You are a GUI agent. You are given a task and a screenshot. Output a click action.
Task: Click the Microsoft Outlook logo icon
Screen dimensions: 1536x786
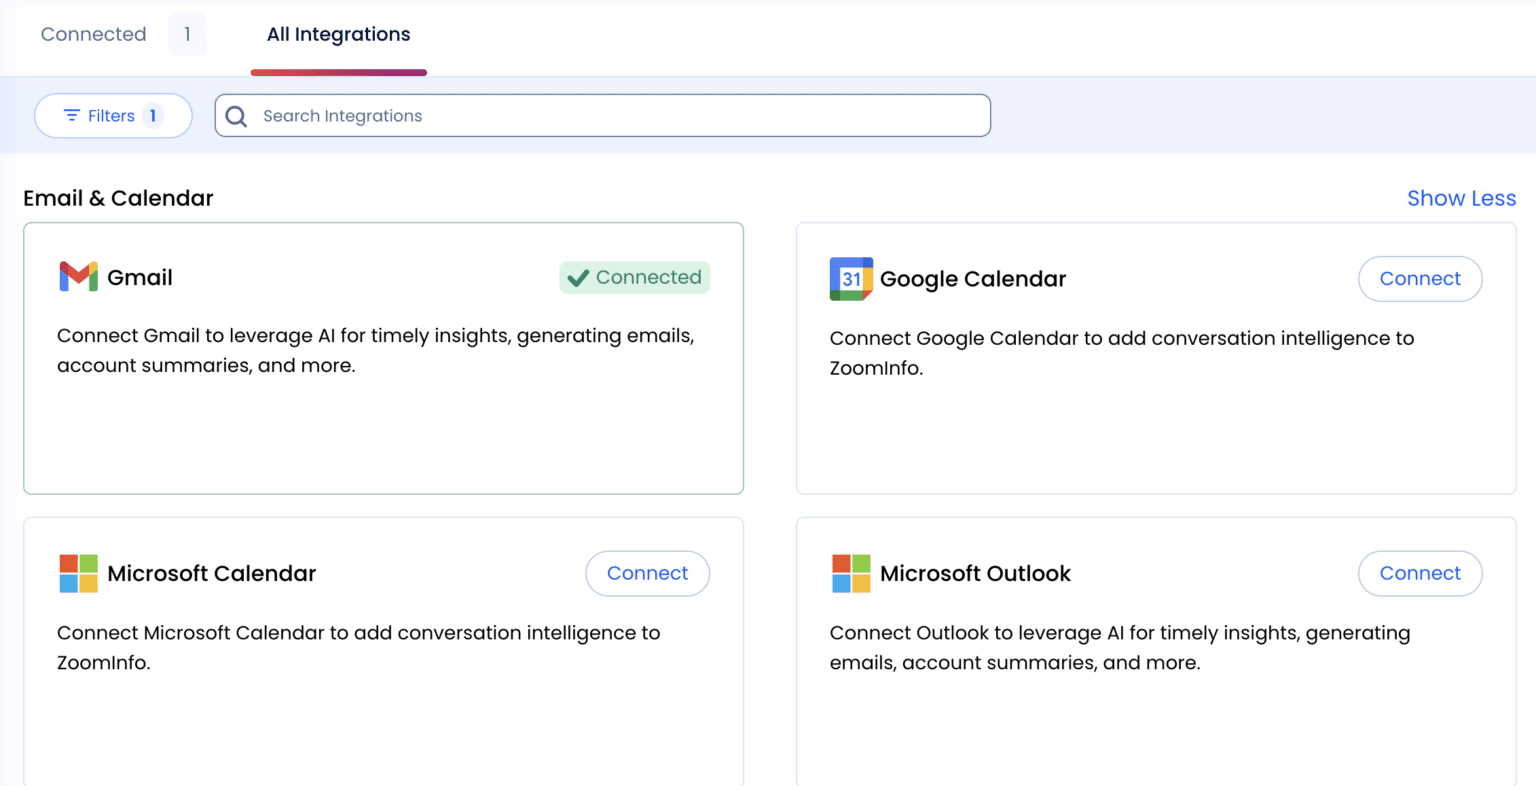851,573
